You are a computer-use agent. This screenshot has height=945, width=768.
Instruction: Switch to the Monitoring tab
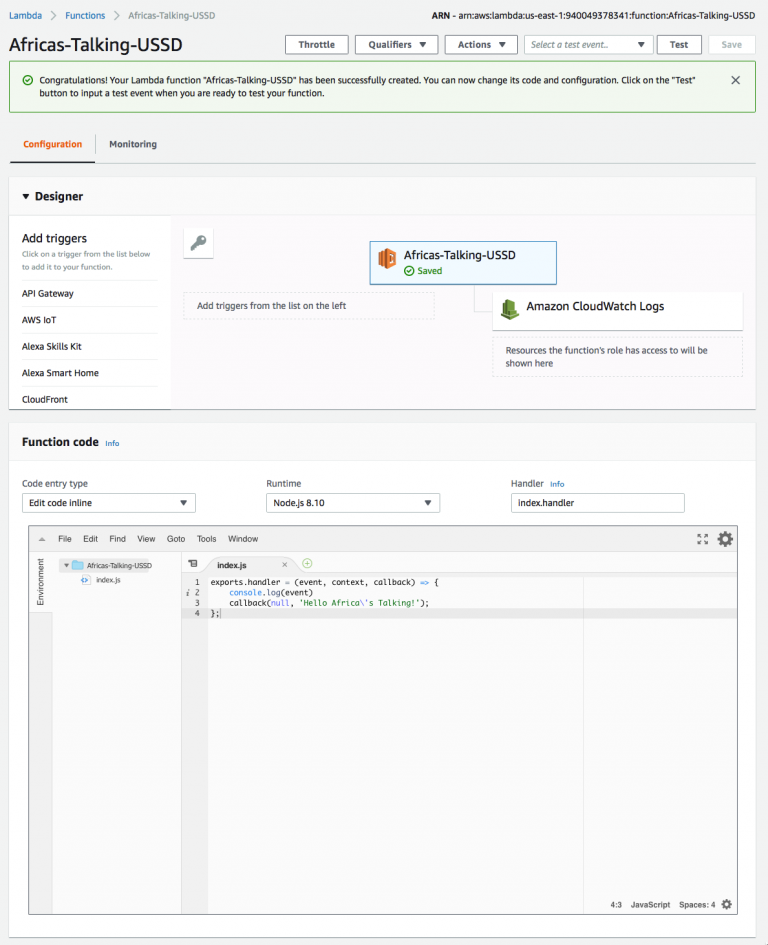click(x=132, y=143)
